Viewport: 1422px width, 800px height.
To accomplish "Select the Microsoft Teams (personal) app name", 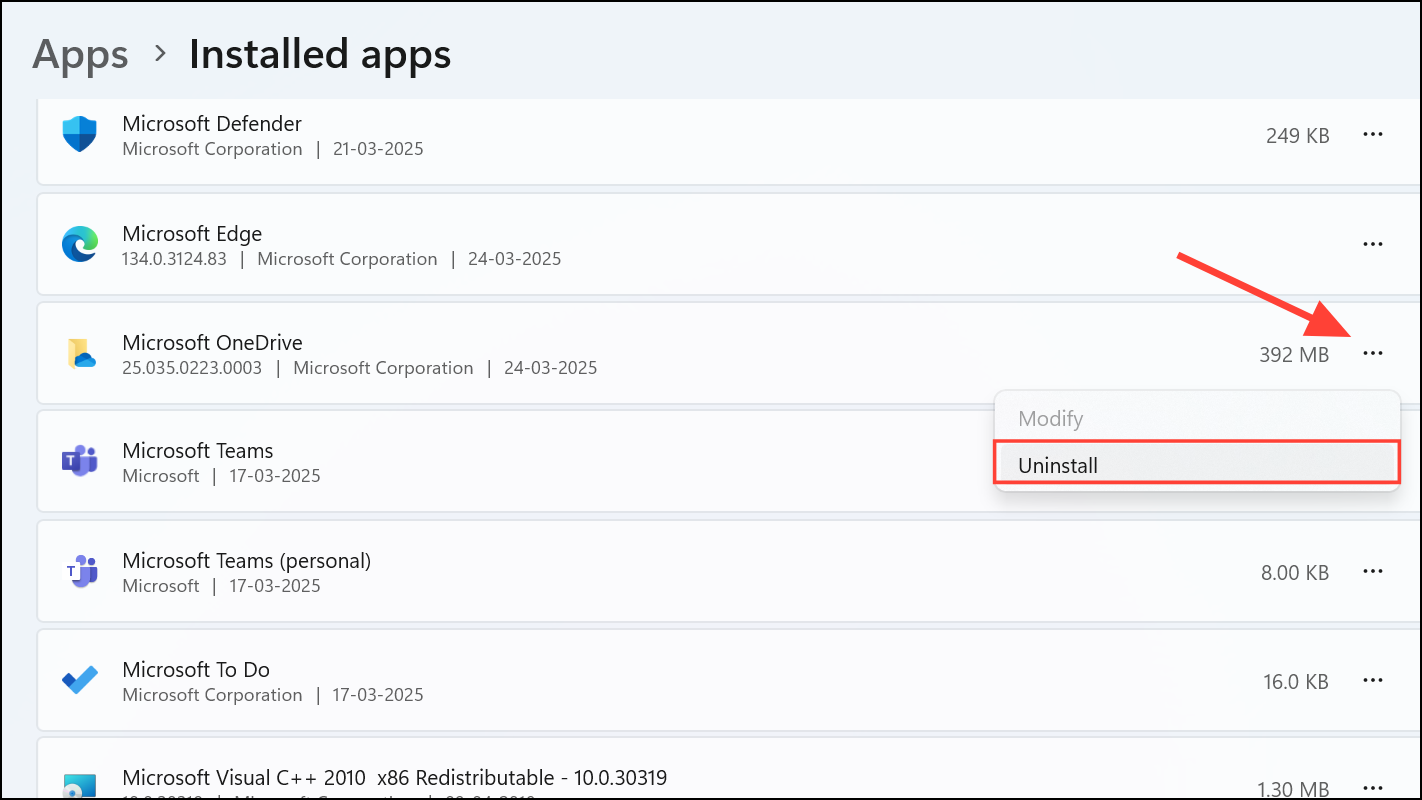I will coord(247,560).
